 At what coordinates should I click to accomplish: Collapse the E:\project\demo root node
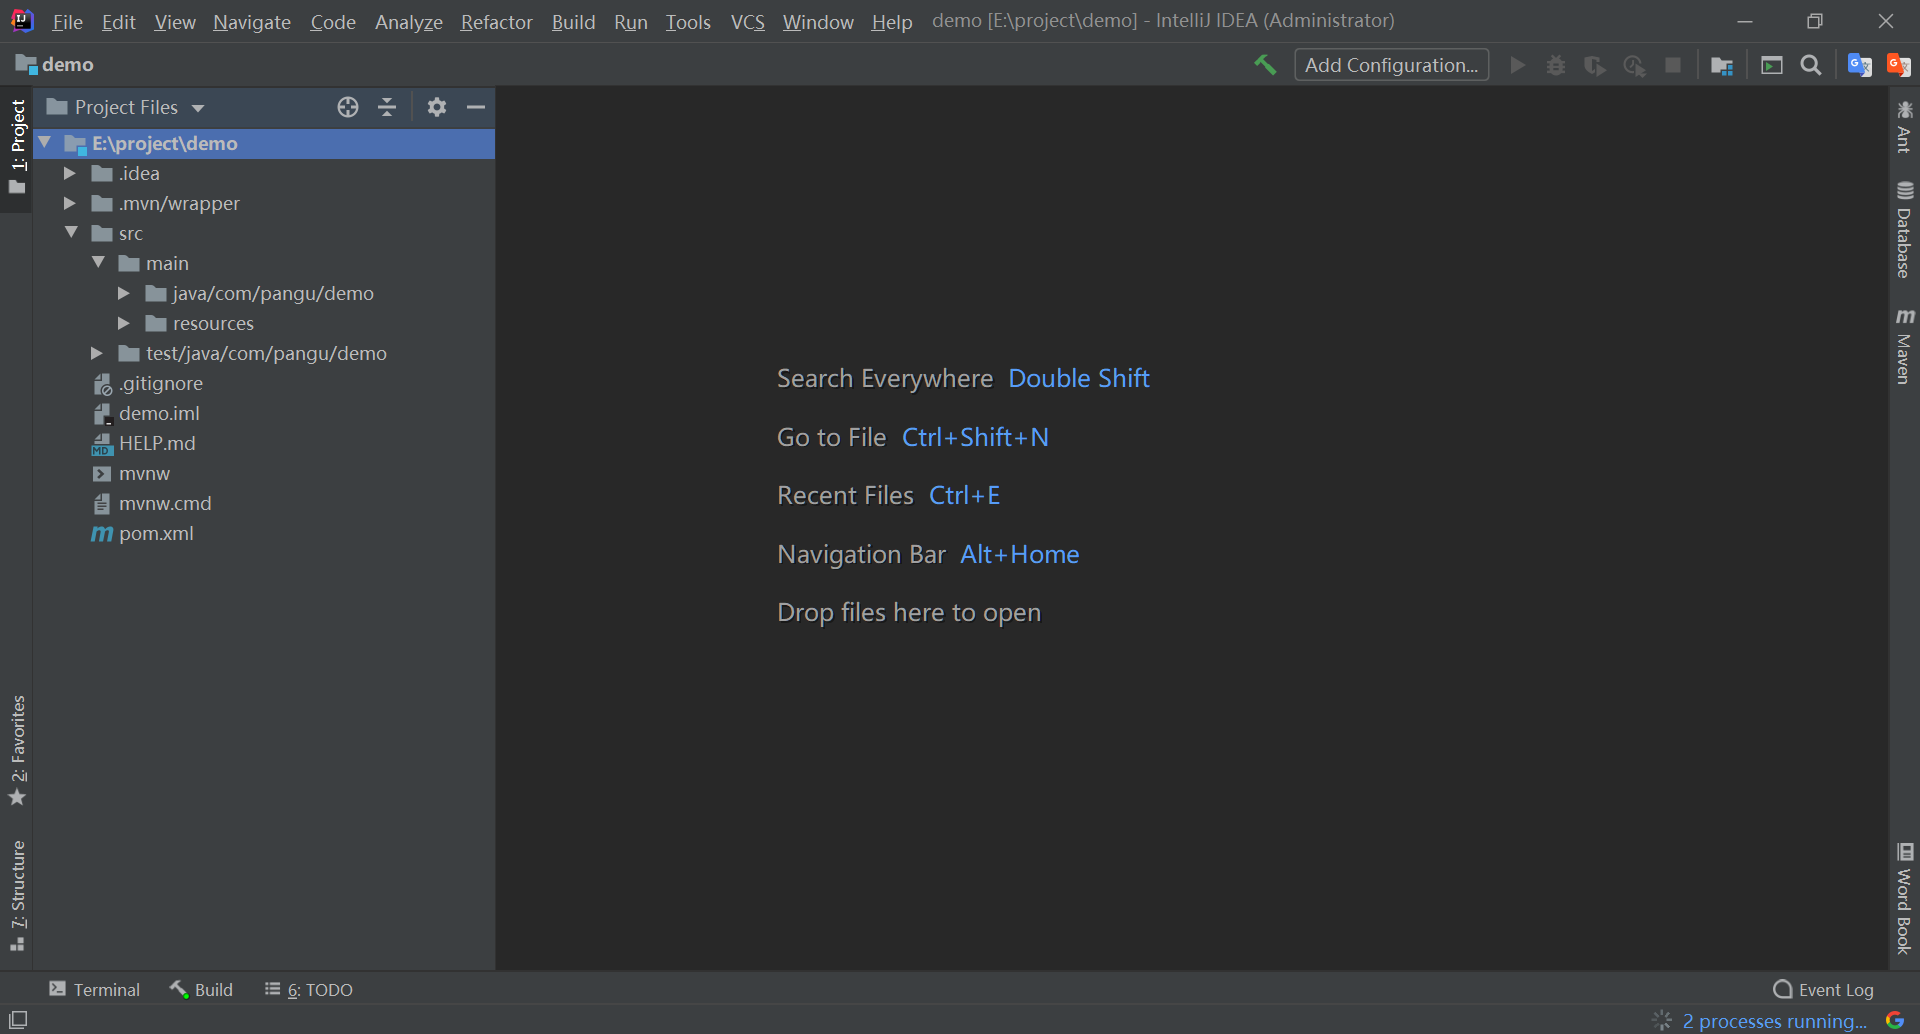45,143
